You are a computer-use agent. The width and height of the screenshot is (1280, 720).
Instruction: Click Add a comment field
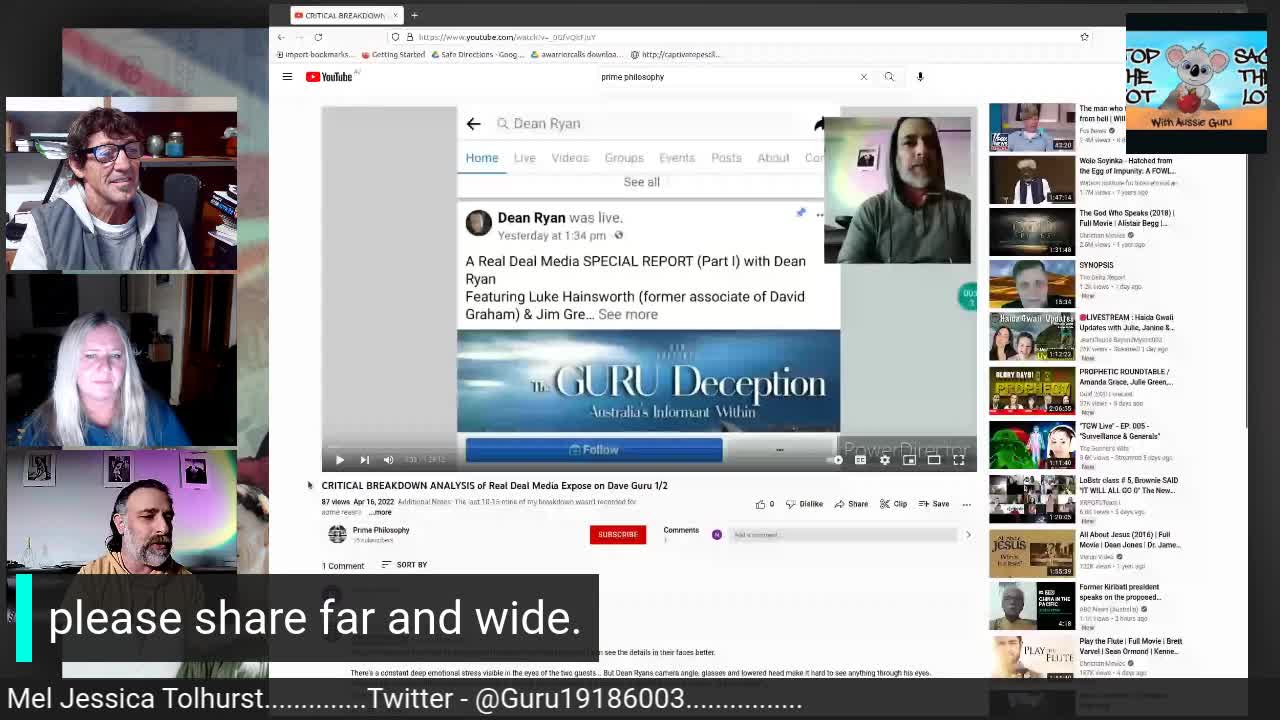843,535
